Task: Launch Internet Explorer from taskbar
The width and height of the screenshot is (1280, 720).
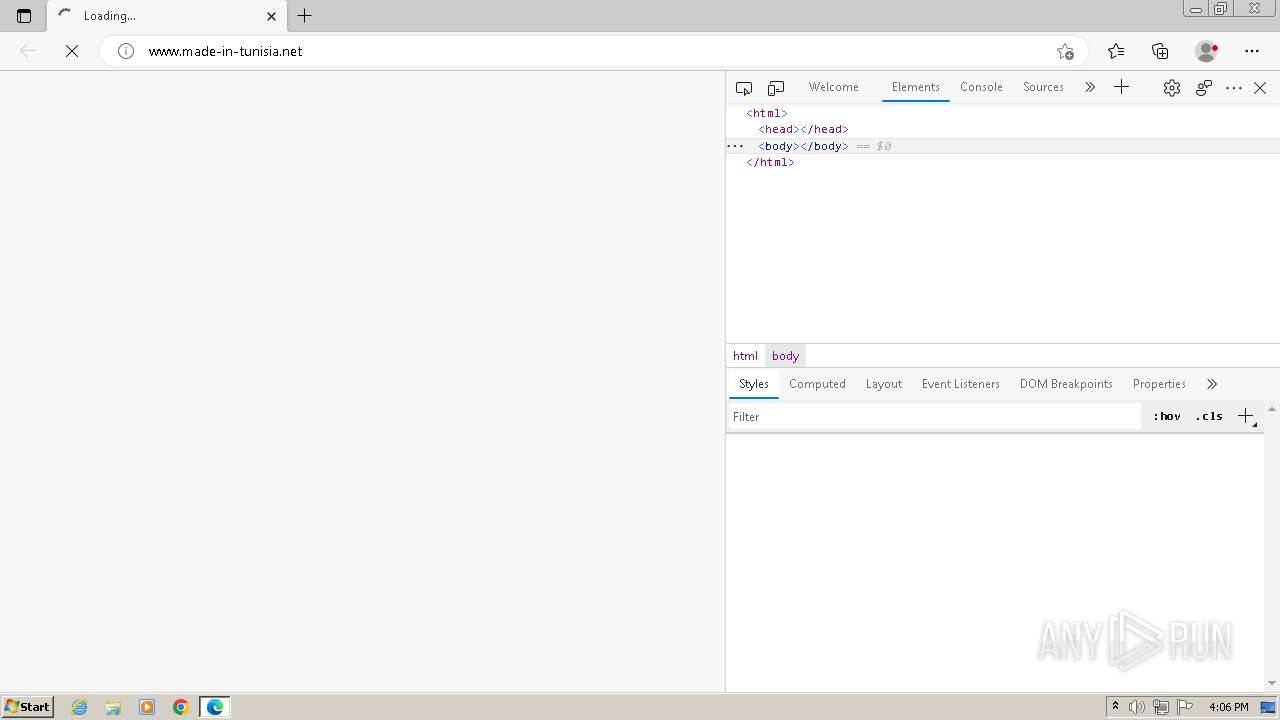Action: coord(80,707)
